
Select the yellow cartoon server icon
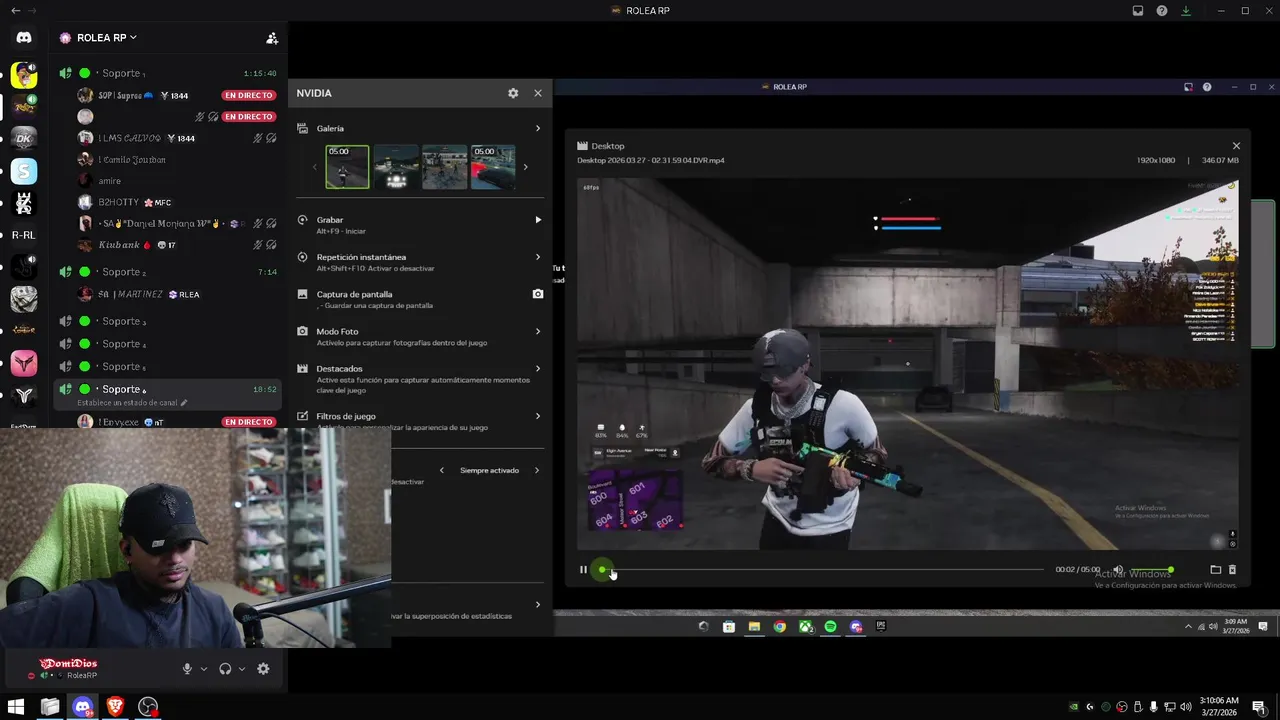pos(24,76)
